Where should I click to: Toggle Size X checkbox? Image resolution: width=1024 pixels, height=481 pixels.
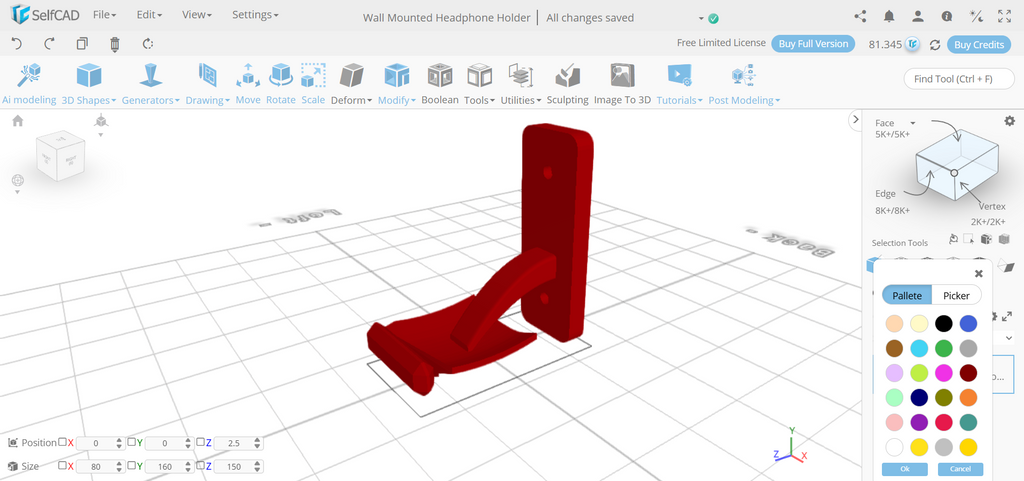coord(63,465)
